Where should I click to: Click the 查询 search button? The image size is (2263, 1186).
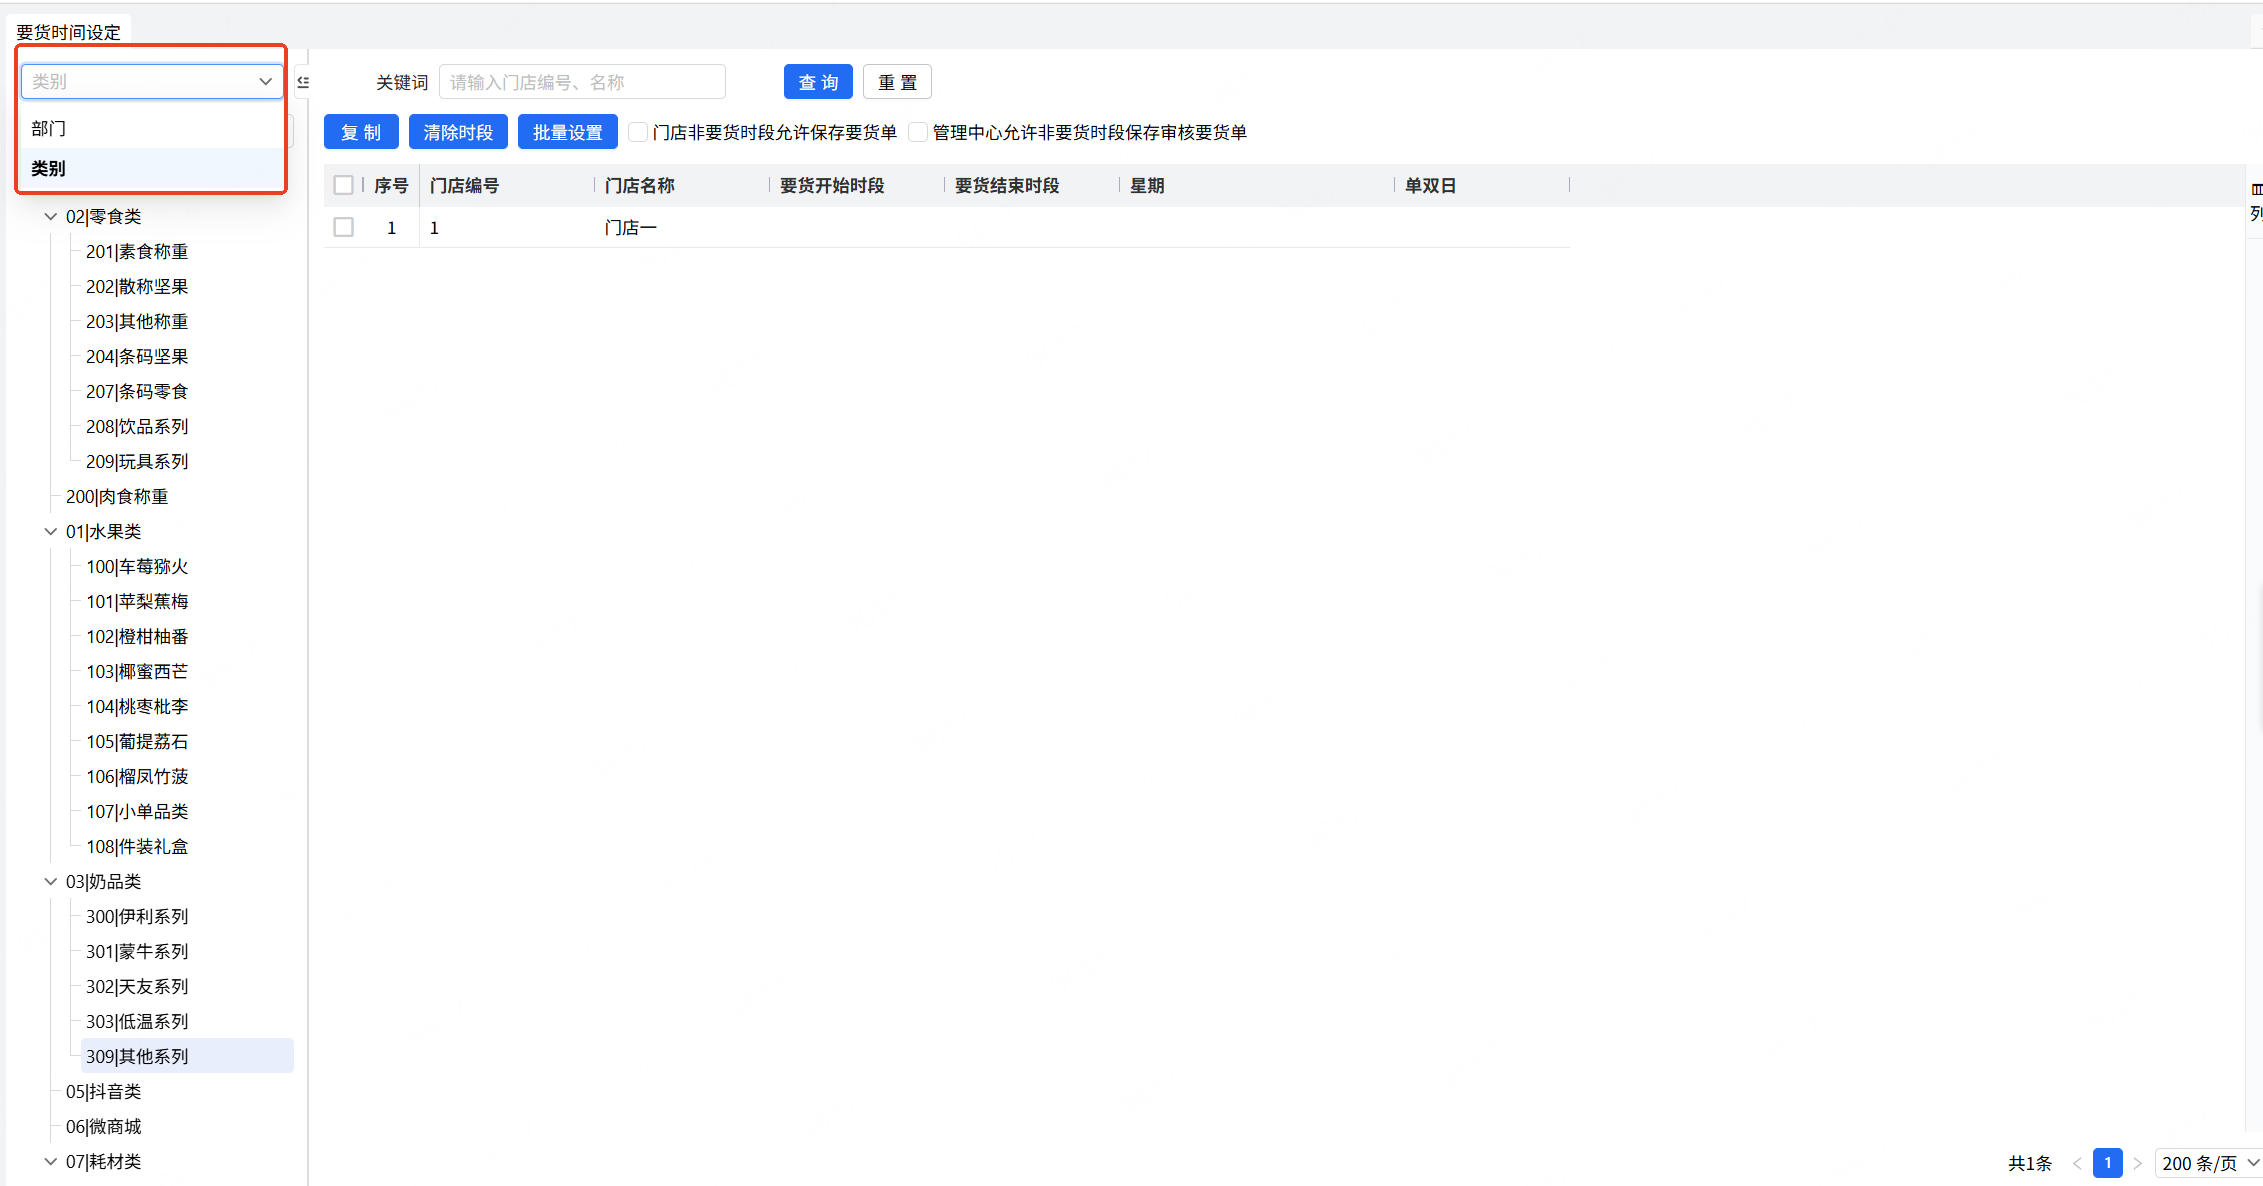point(818,82)
